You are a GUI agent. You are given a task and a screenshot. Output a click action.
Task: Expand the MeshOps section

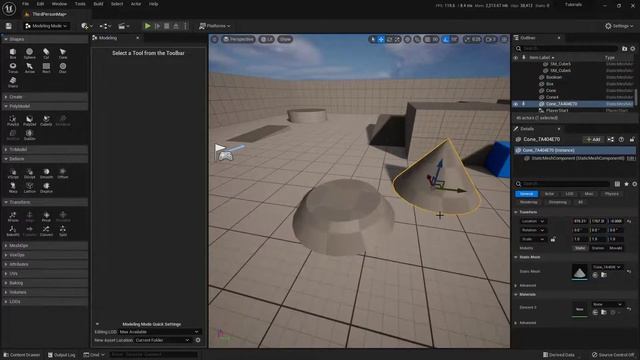pos(44,246)
